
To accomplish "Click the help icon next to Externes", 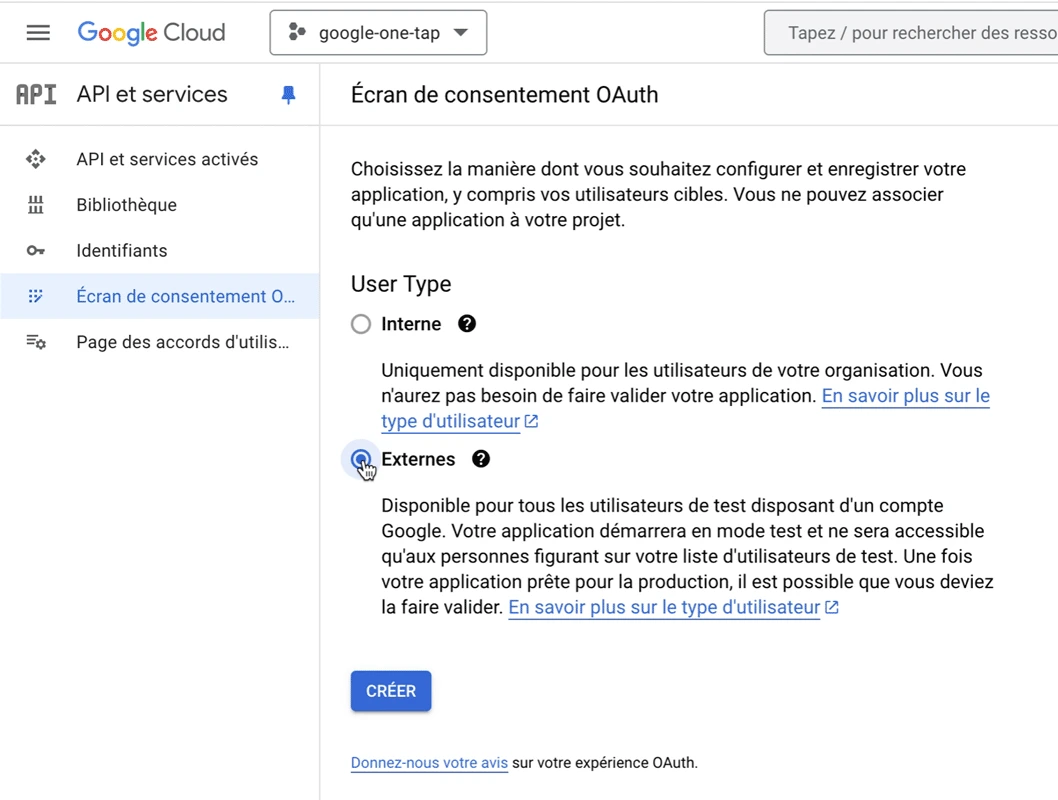I will point(480,459).
